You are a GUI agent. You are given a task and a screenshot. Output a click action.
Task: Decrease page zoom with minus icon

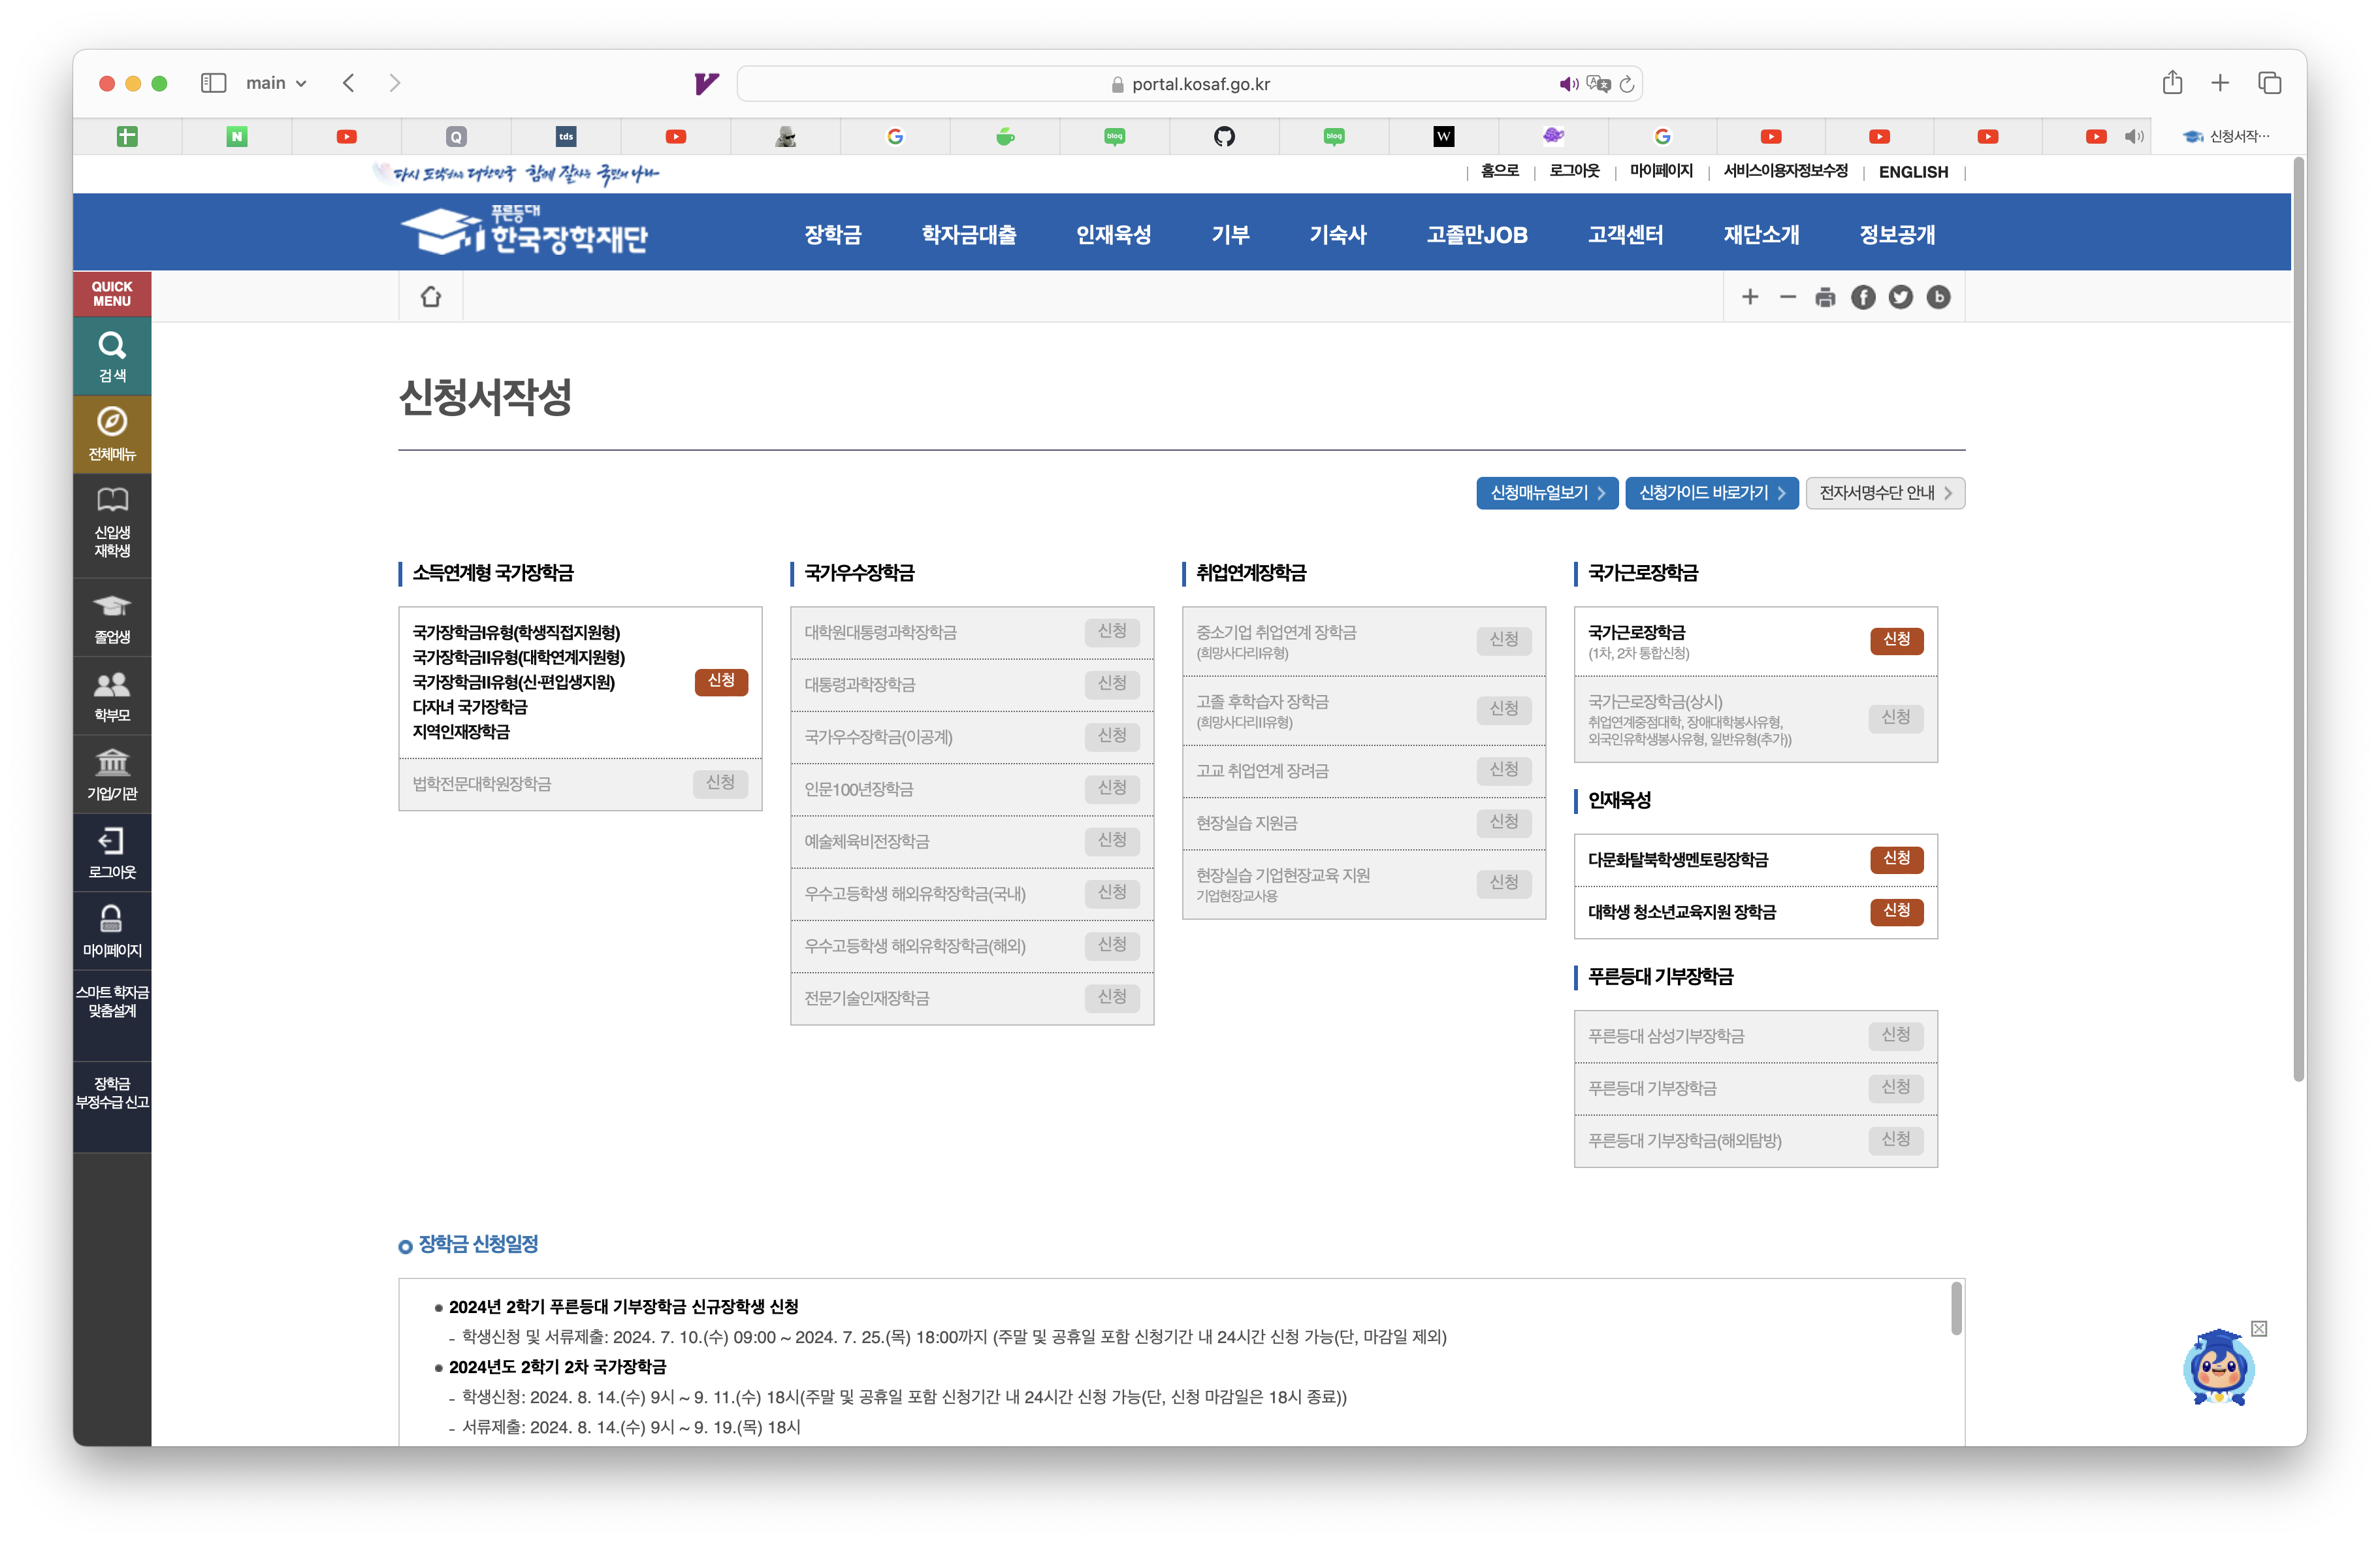pyautogui.click(x=1788, y=297)
